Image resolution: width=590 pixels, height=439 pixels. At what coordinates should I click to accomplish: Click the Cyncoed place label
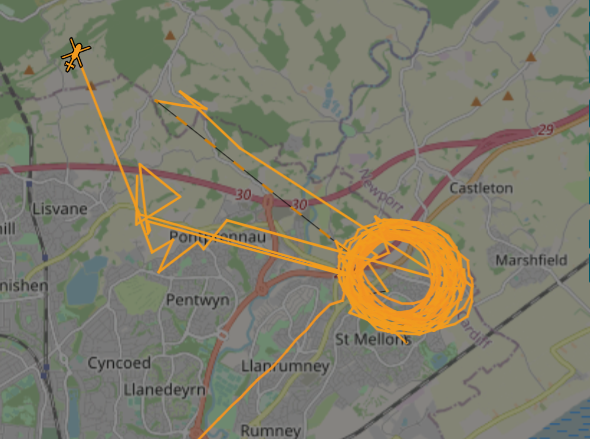(x=119, y=363)
